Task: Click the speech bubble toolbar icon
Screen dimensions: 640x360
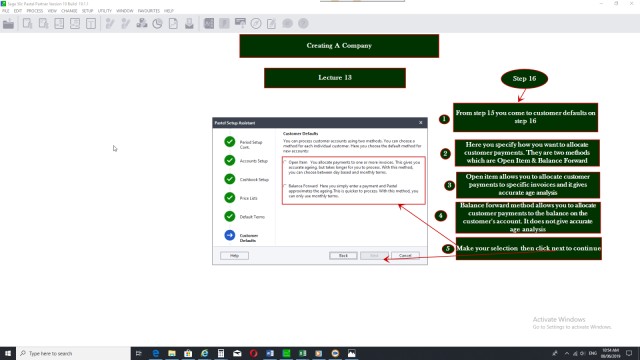Action: click(x=287, y=24)
